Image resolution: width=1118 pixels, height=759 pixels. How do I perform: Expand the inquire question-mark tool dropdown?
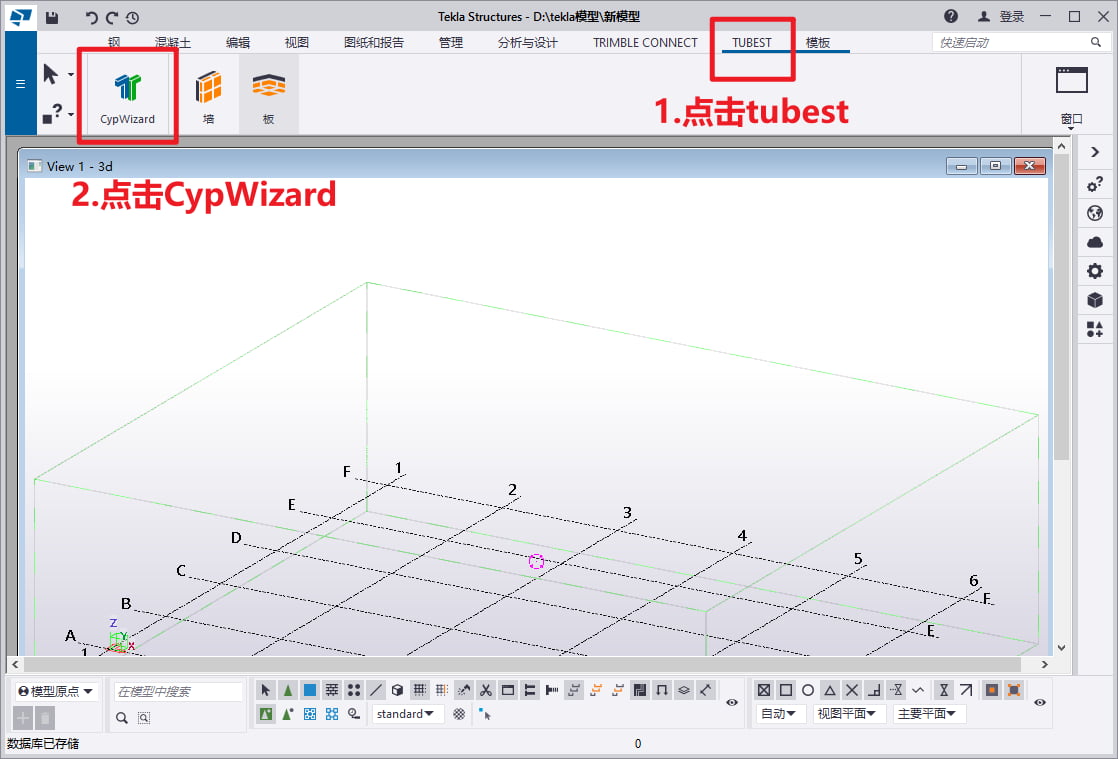71,114
